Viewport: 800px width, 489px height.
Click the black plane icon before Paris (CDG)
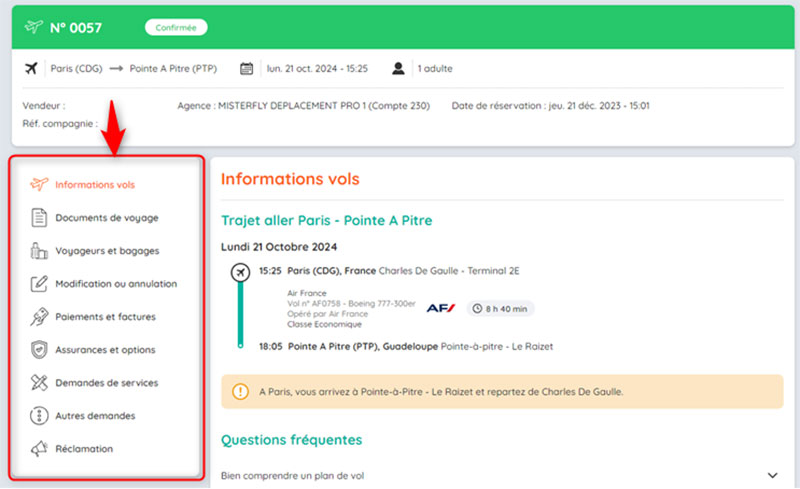[31, 68]
